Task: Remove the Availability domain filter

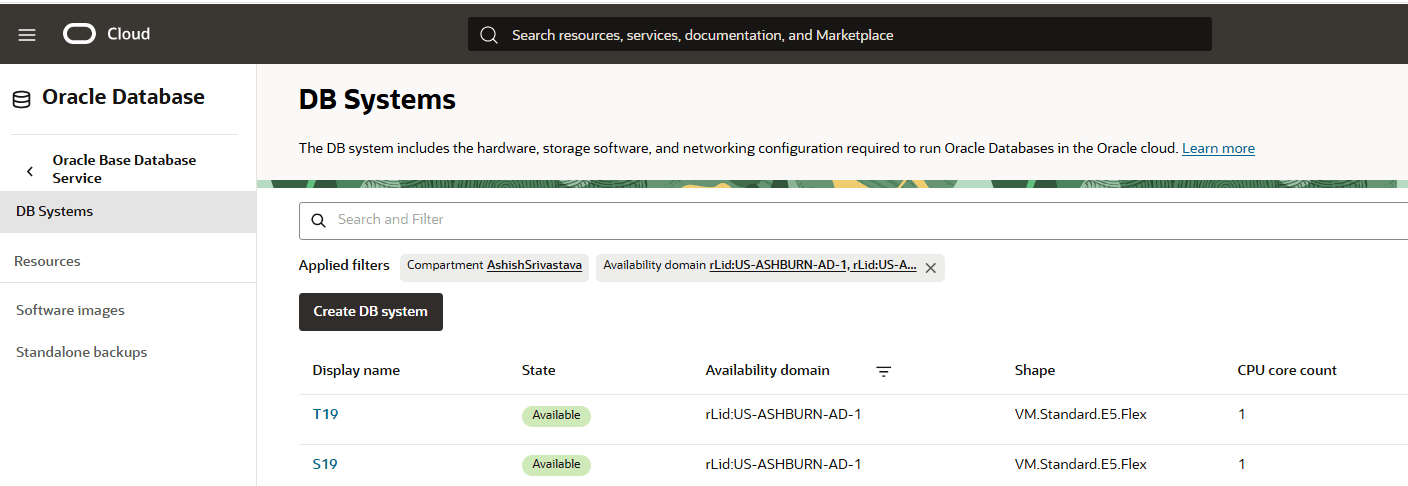Action: (x=930, y=268)
